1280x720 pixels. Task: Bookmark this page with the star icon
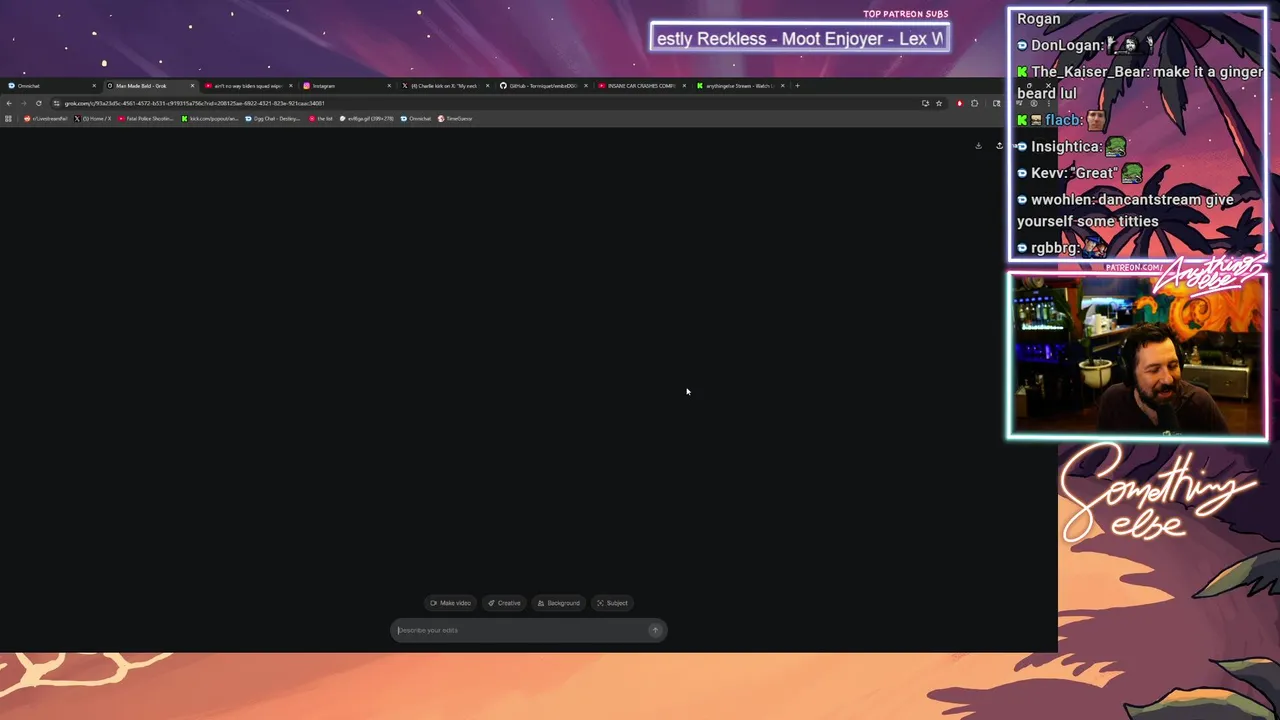click(x=938, y=103)
